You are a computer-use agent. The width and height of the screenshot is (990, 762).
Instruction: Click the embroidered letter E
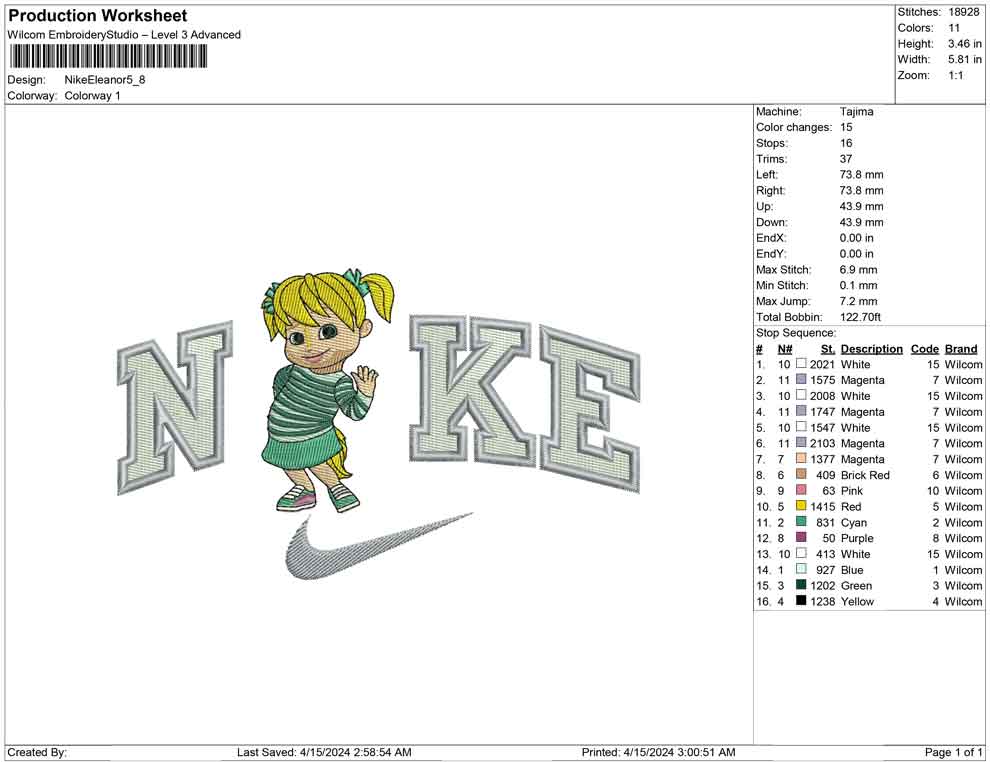coord(590,409)
